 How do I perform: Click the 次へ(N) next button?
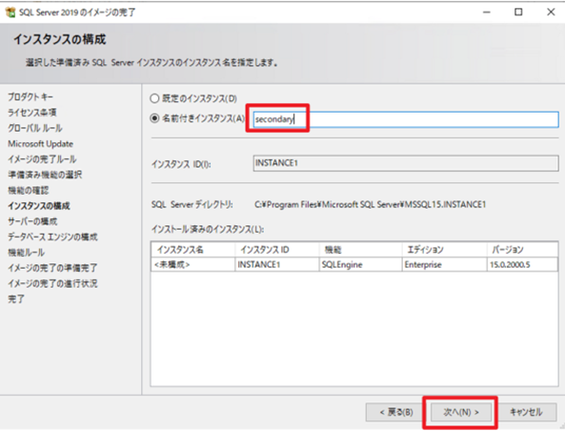[x=461, y=412]
